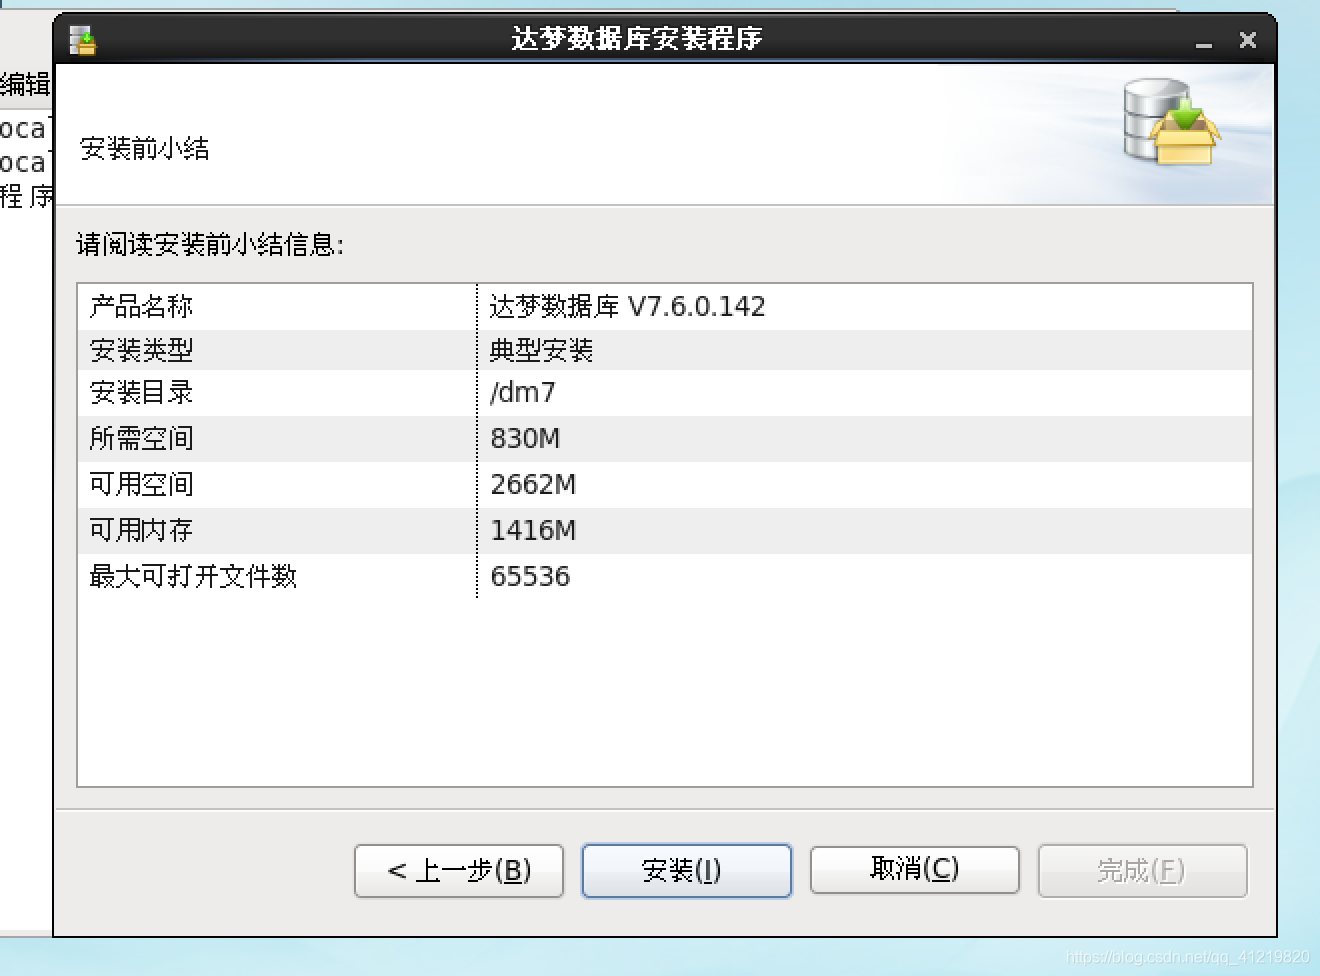Select the 所需空间 row label

141,438
